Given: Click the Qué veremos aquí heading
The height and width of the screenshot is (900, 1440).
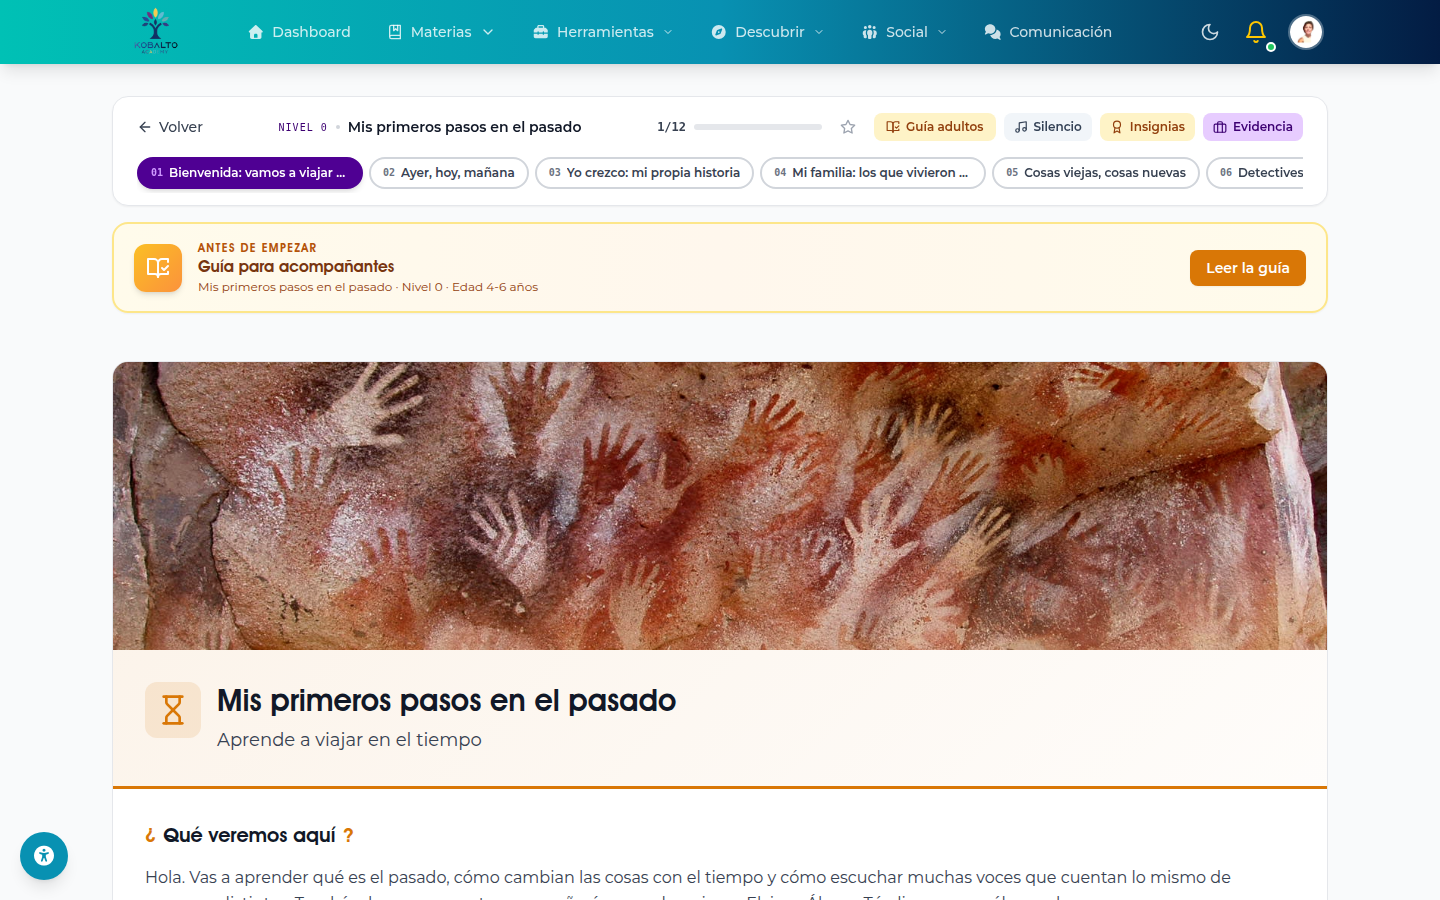Looking at the screenshot, I should tap(249, 835).
